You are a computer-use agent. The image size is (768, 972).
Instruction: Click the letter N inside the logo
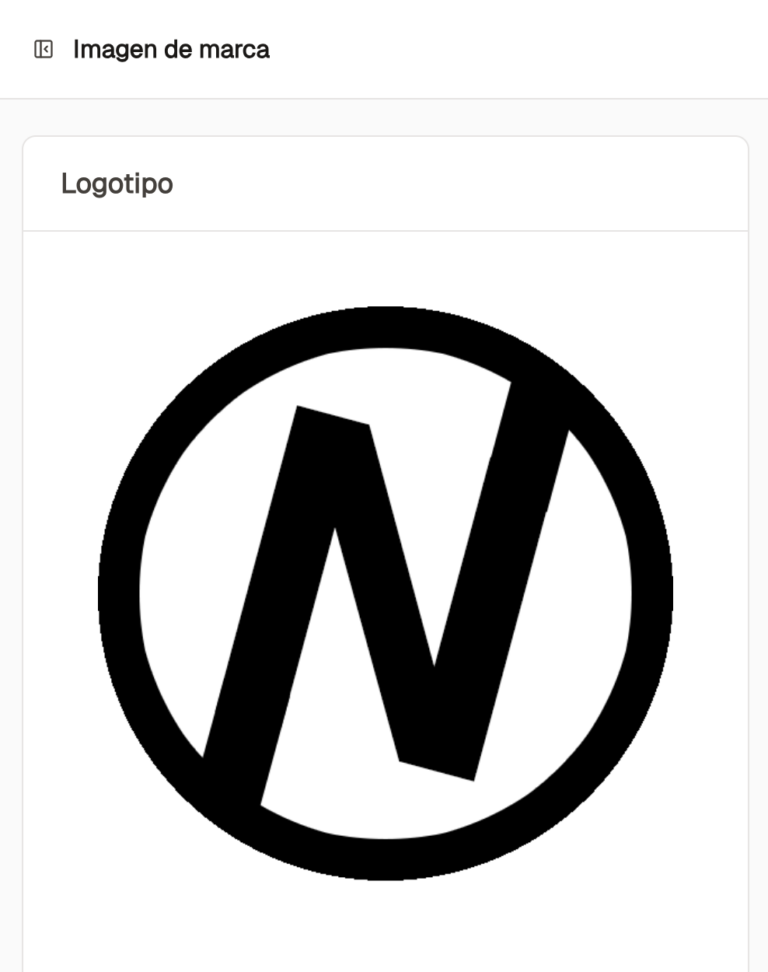[385, 593]
